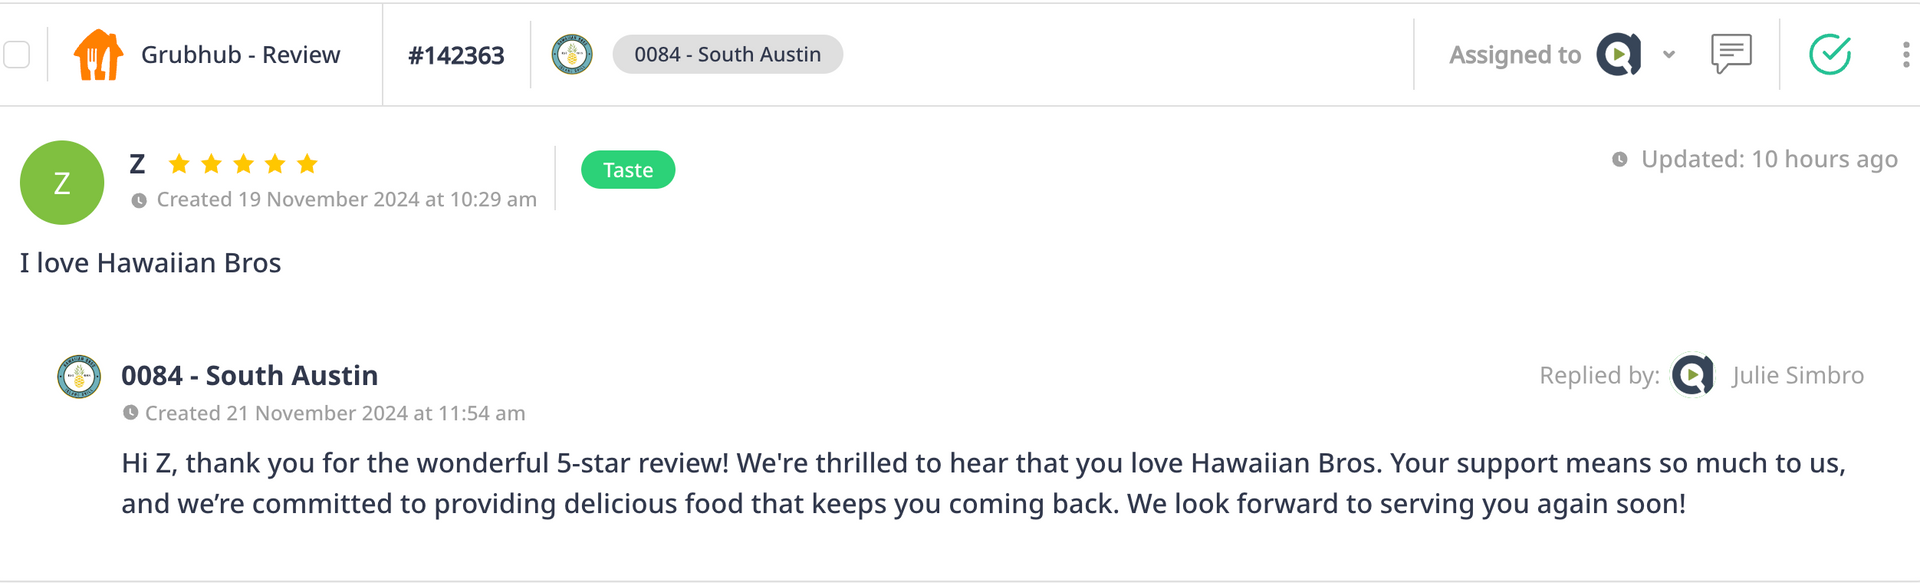Select the 0084 - South Austin location tag

727,55
